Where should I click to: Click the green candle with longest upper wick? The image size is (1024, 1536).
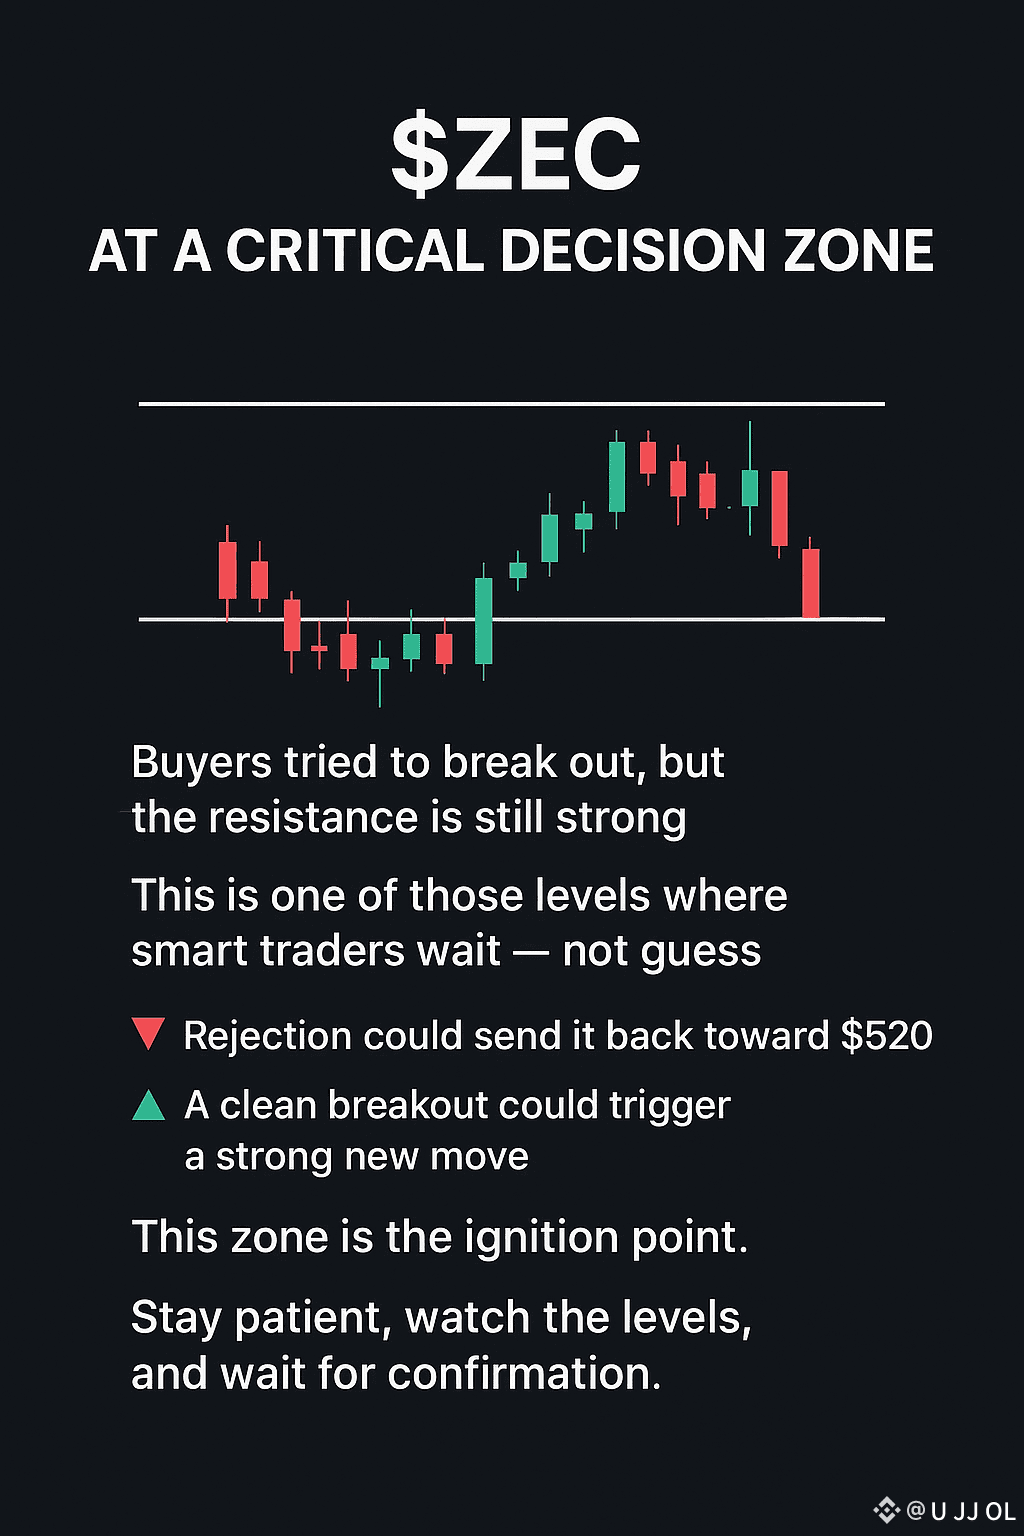coord(750,480)
